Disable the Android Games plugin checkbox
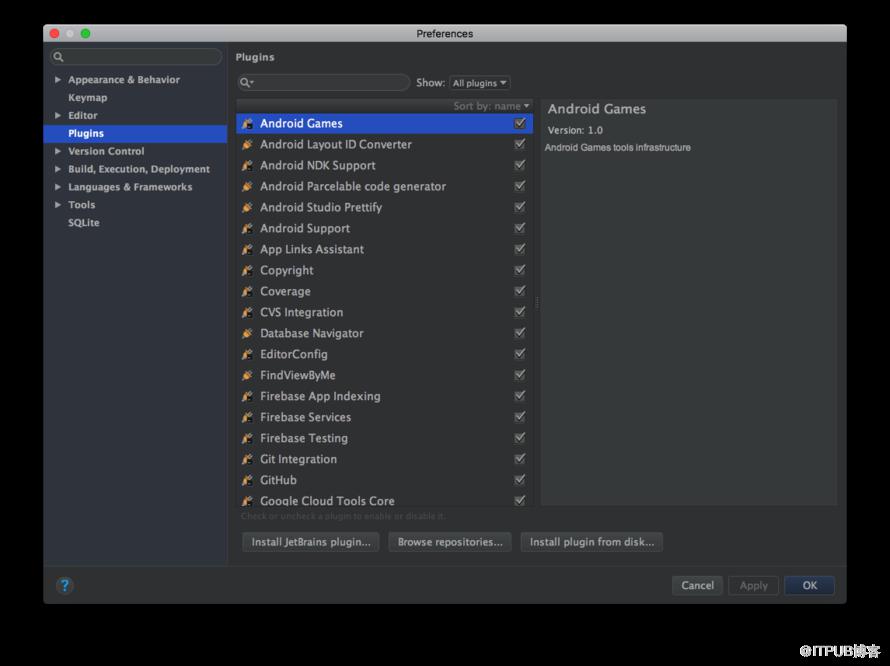This screenshot has width=890, height=666. click(x=519, y=123)
